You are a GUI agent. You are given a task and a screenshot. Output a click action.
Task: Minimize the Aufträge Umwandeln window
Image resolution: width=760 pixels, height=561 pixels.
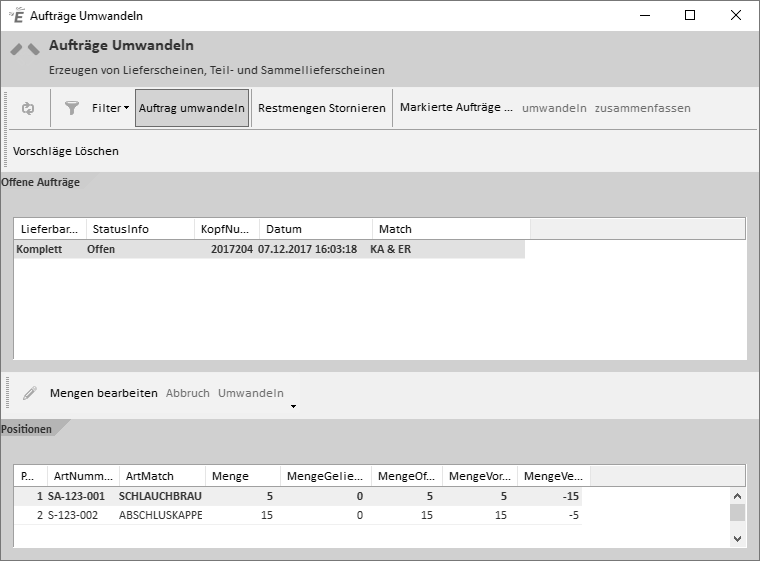tap(645, 16)
